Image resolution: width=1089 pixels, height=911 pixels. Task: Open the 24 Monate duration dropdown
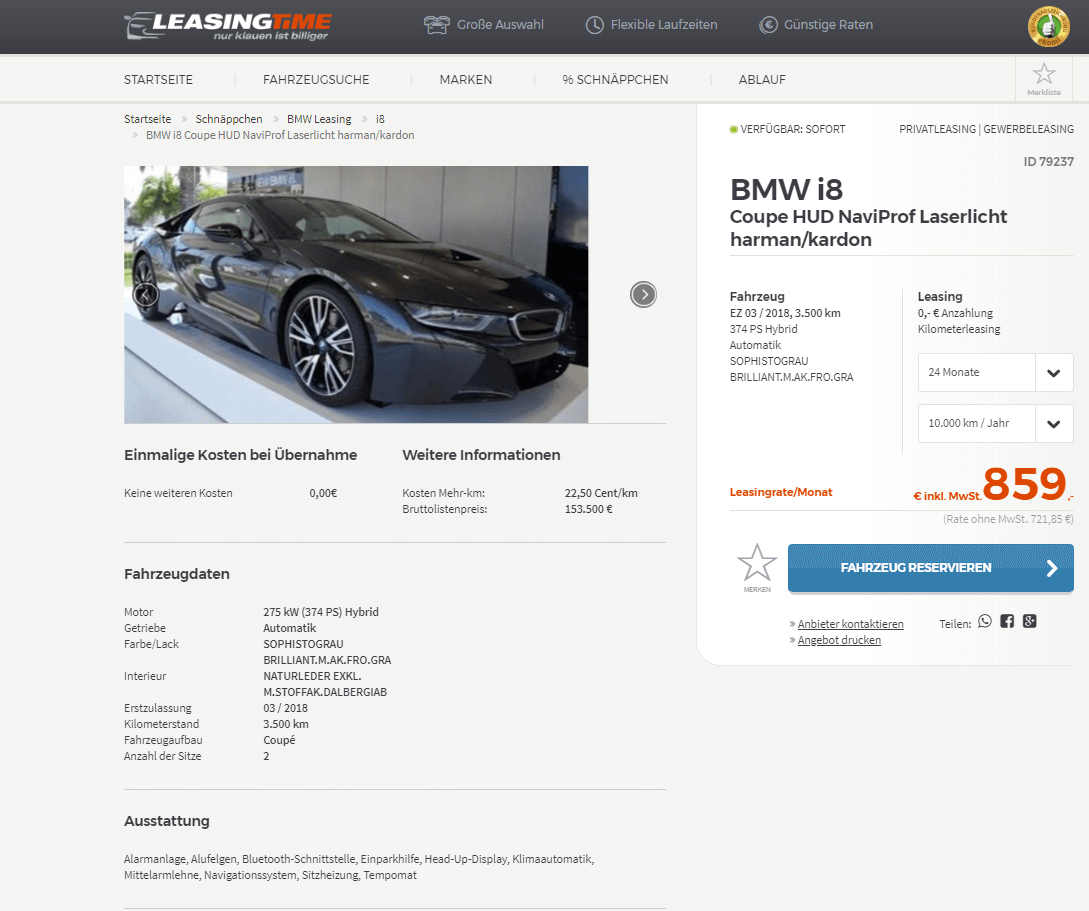995,372
